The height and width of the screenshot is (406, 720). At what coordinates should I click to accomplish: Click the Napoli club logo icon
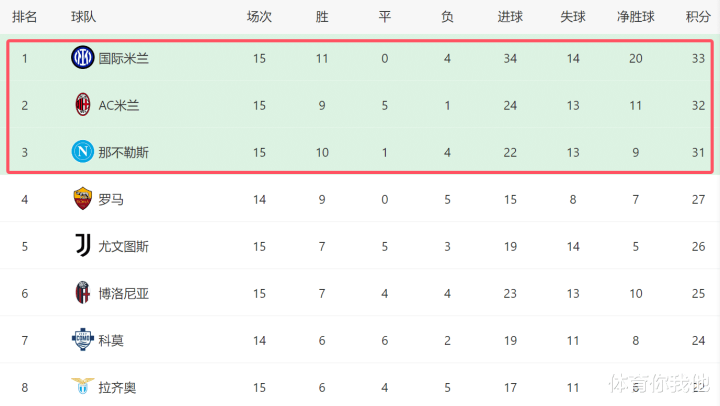(82, 152)
